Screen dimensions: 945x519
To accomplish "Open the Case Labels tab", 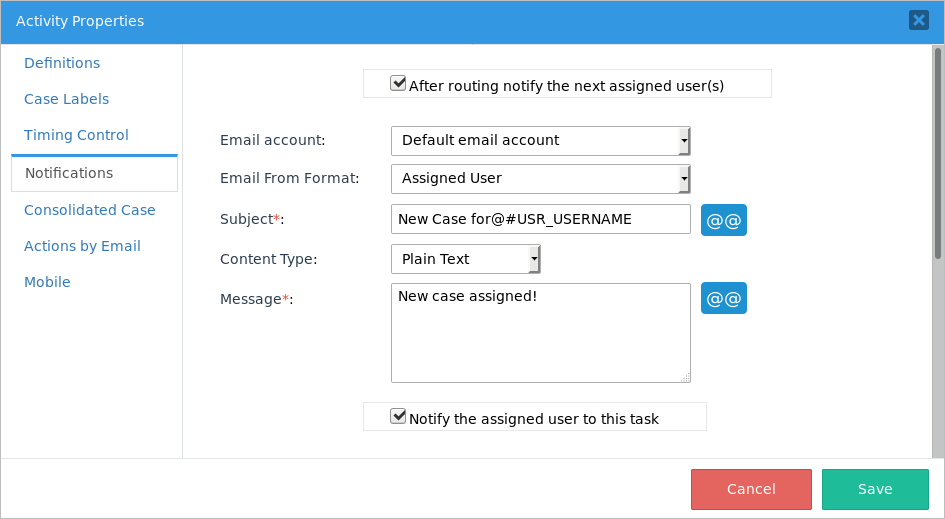I will tap(66, 99).
